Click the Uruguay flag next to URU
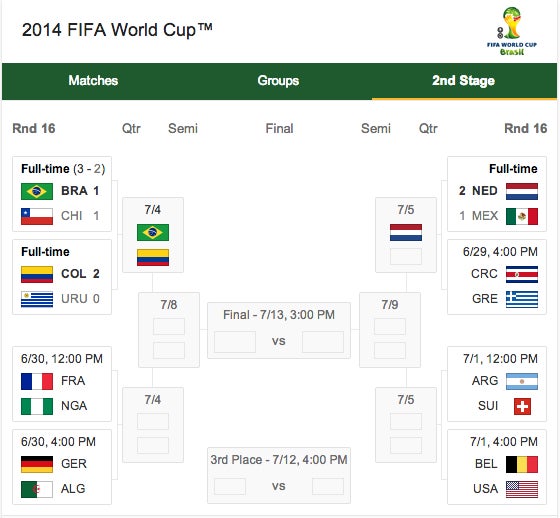The height and width of the screenshot is (518, 560). 37,299
